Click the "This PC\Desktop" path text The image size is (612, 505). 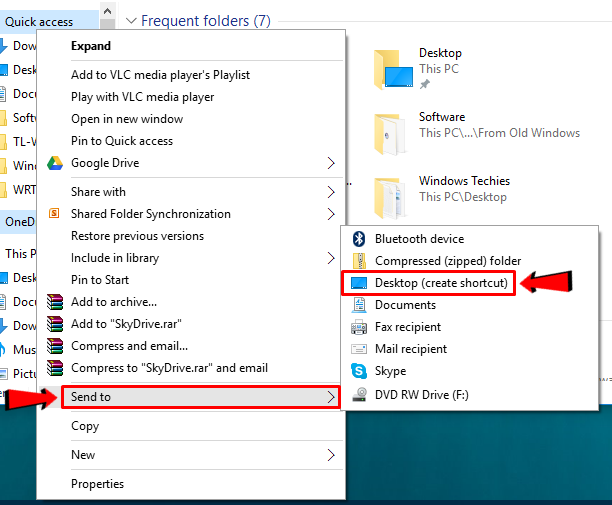463,197
